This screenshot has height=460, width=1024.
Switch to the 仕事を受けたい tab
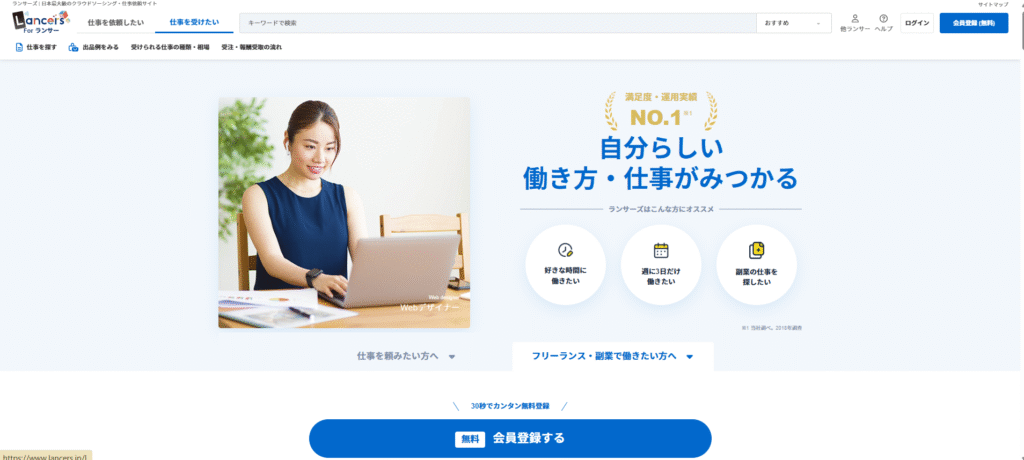point(194,23)
